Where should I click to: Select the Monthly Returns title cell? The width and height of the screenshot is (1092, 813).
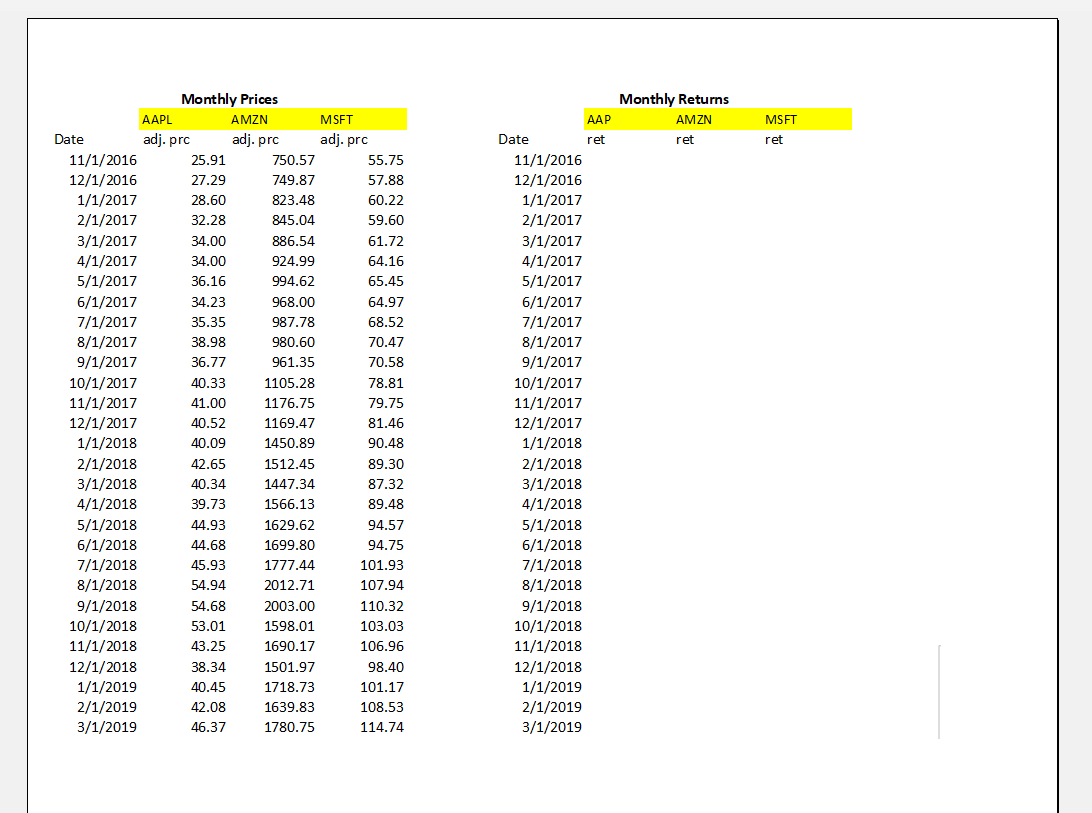675,99
